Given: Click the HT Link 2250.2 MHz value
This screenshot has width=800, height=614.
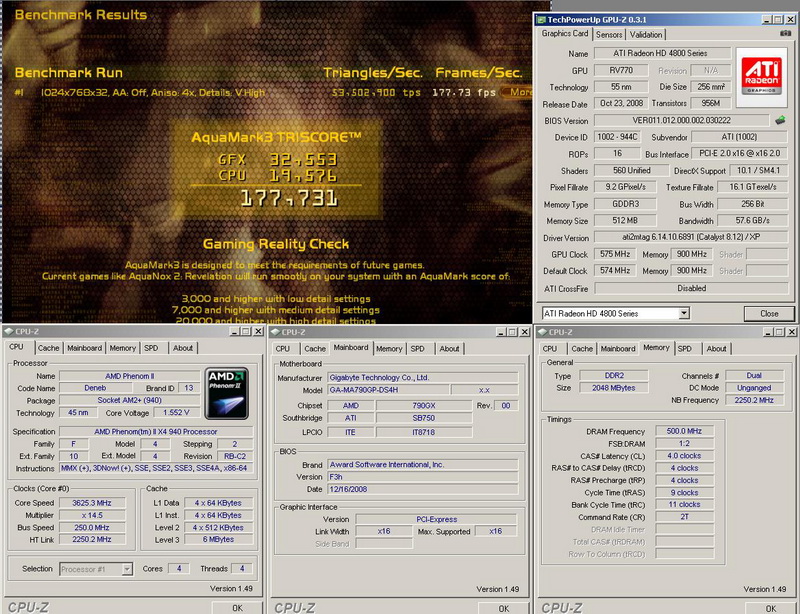Looking at the screenshot, I should [x=92, y=539].
